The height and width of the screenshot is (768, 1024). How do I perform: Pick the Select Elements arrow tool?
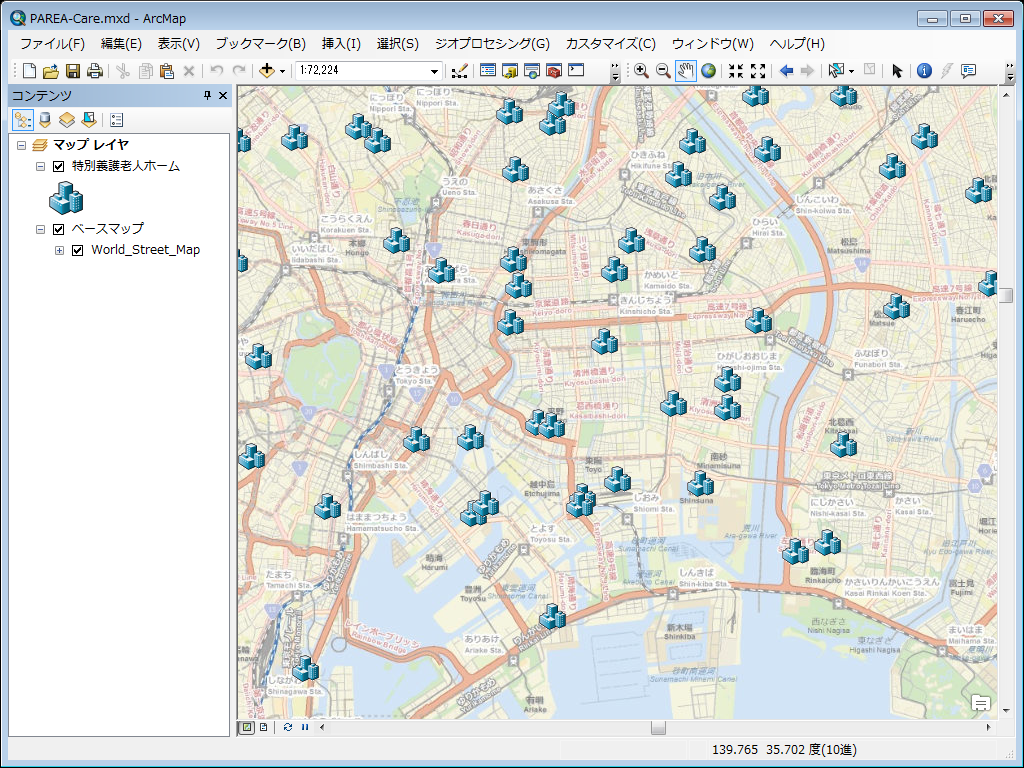tap(897, 71)
